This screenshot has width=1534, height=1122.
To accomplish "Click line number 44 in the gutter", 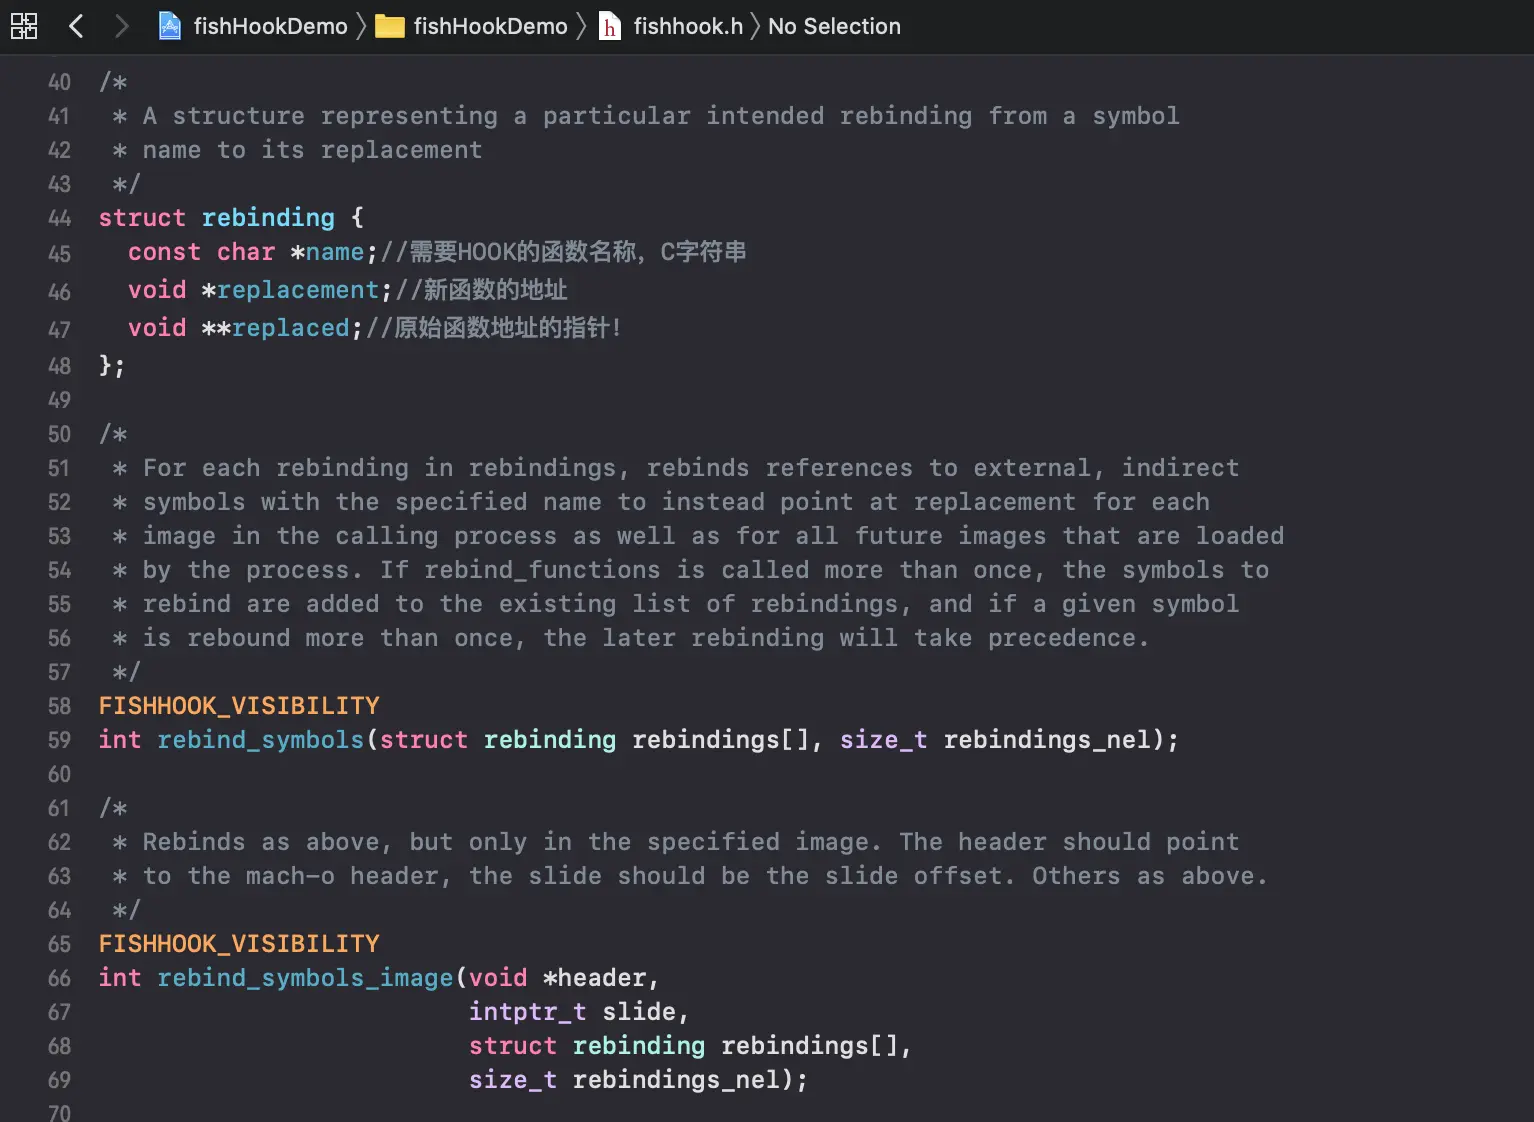I will [59, 218].
